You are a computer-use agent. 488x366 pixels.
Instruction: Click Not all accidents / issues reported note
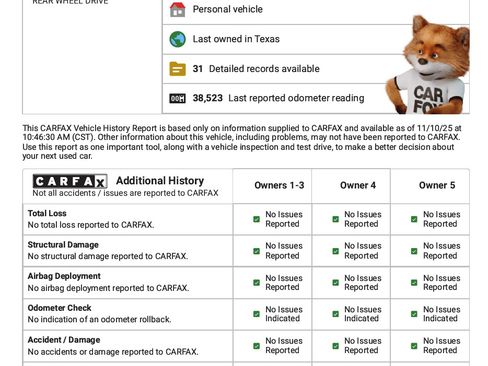point(125,193)
